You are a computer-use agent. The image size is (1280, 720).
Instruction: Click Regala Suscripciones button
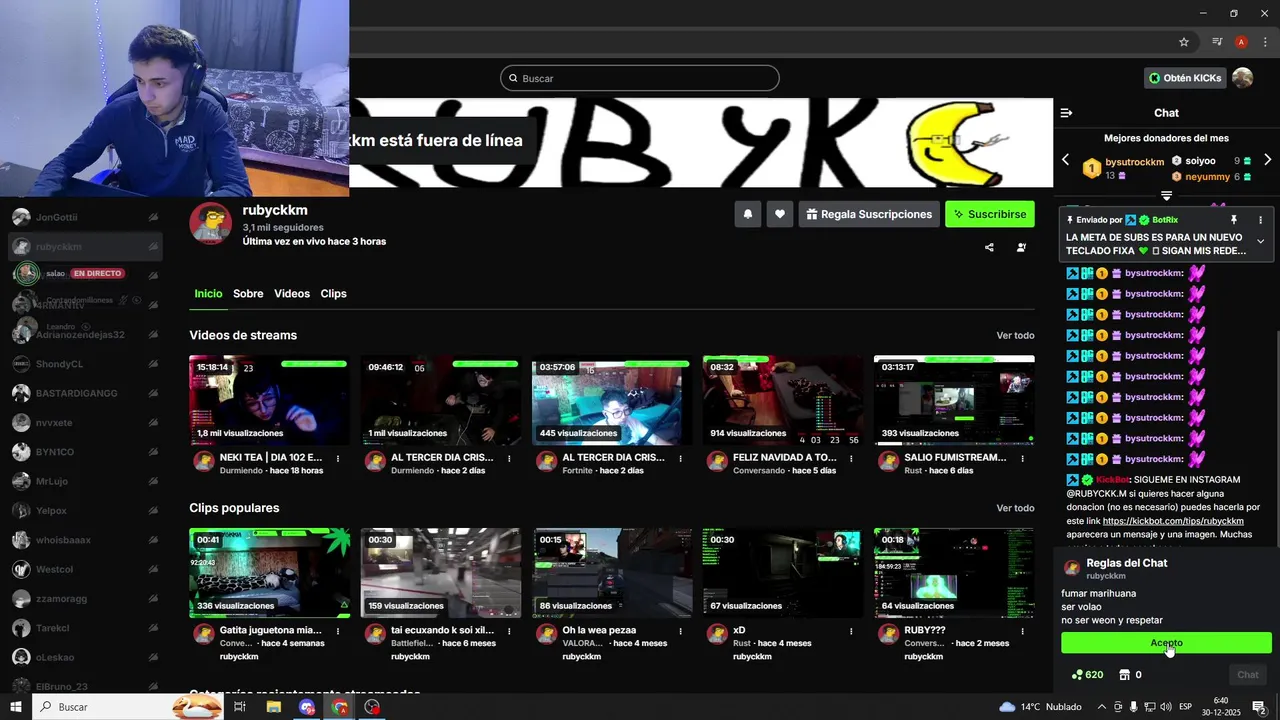point(868,214)
